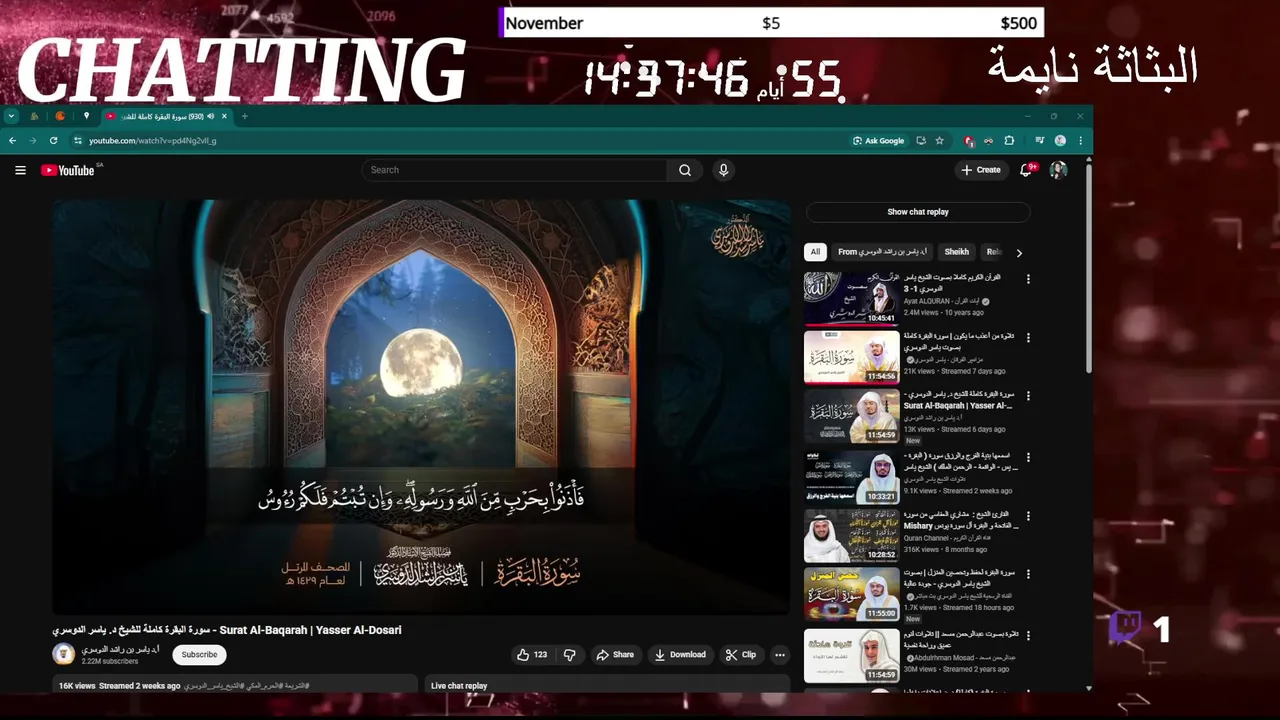The height and width of the screenshot is (720, 1280).
Task: Click the Clip button
Action: click(741, 655)
